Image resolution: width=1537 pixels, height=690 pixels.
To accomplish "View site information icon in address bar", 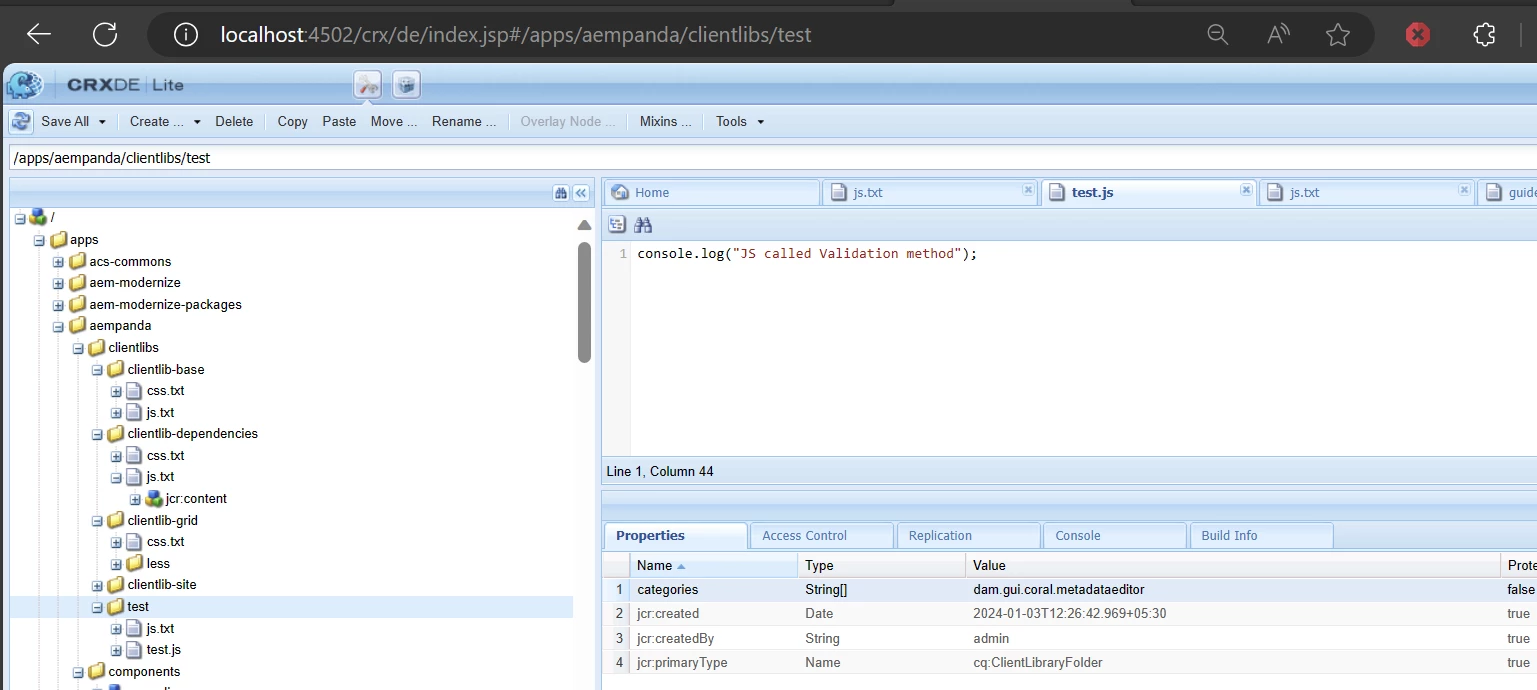I will [186, 35].
